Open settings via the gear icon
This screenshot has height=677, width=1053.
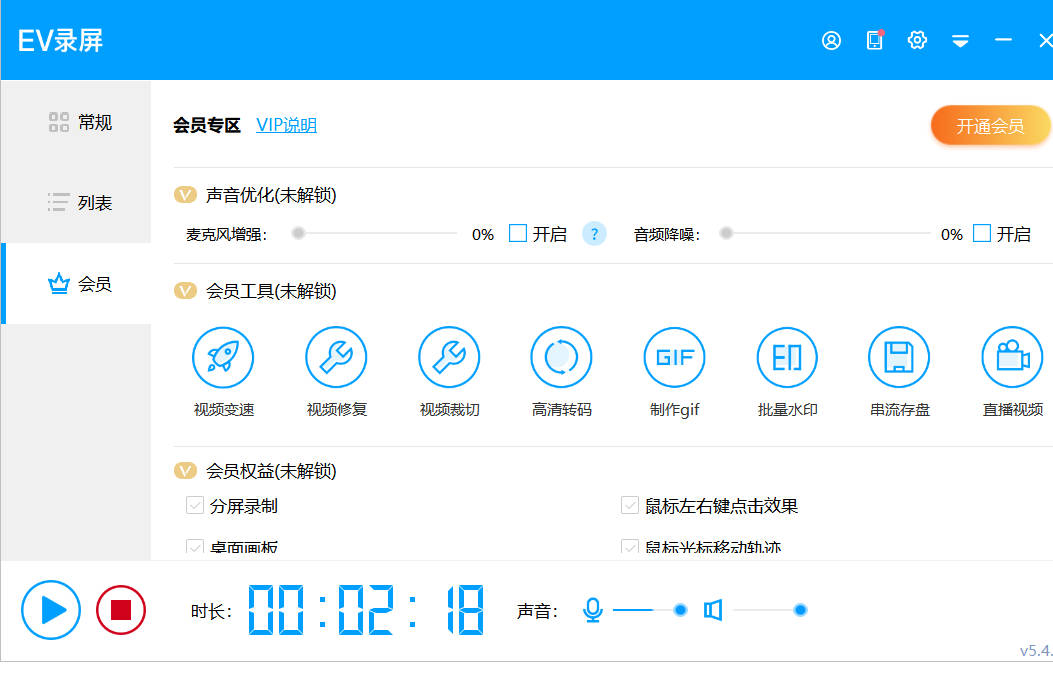pyautogui.click(x=917, y=41)
